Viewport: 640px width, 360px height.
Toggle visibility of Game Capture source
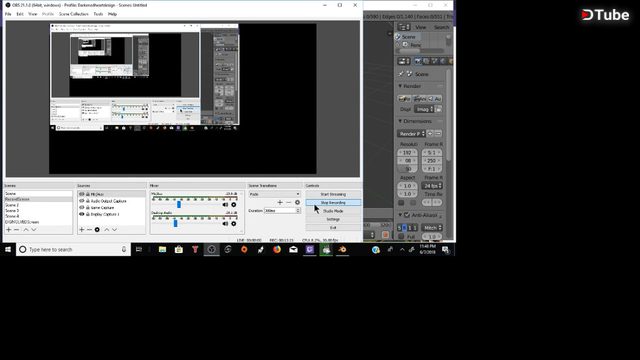click(x=82, y=207)
